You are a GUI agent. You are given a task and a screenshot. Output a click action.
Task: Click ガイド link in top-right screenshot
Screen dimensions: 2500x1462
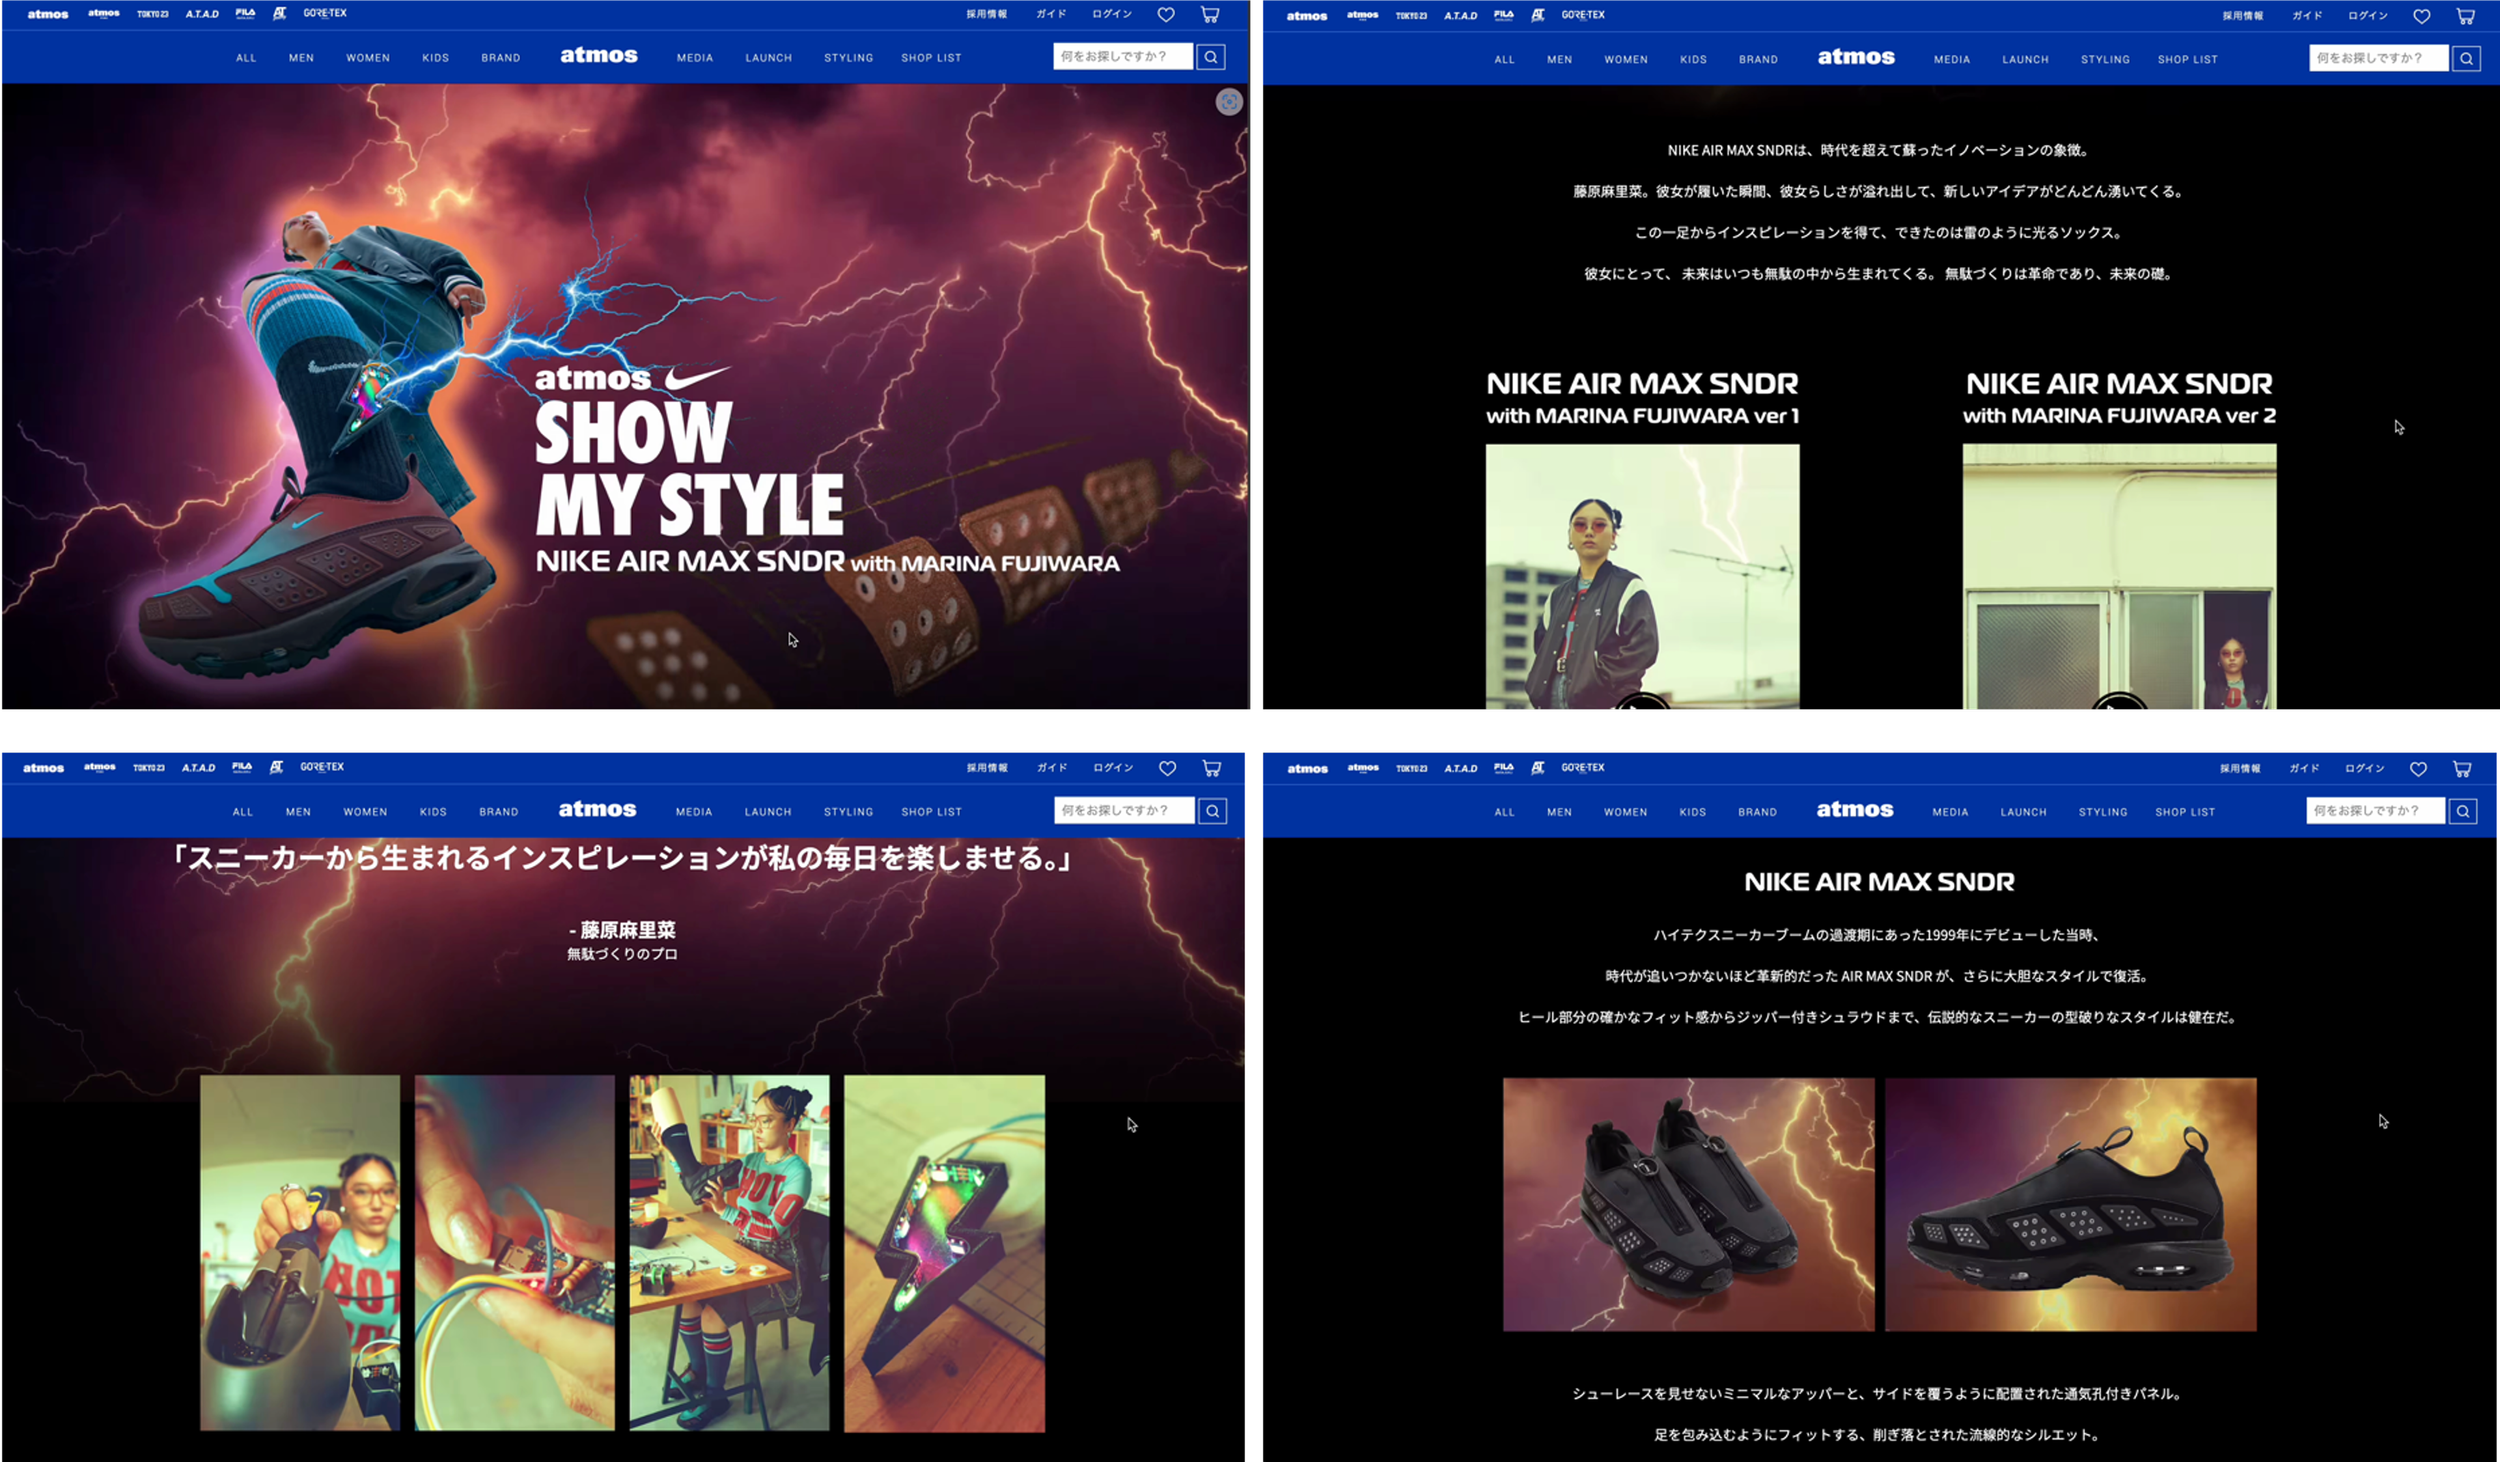click(x=2307, y=16)
